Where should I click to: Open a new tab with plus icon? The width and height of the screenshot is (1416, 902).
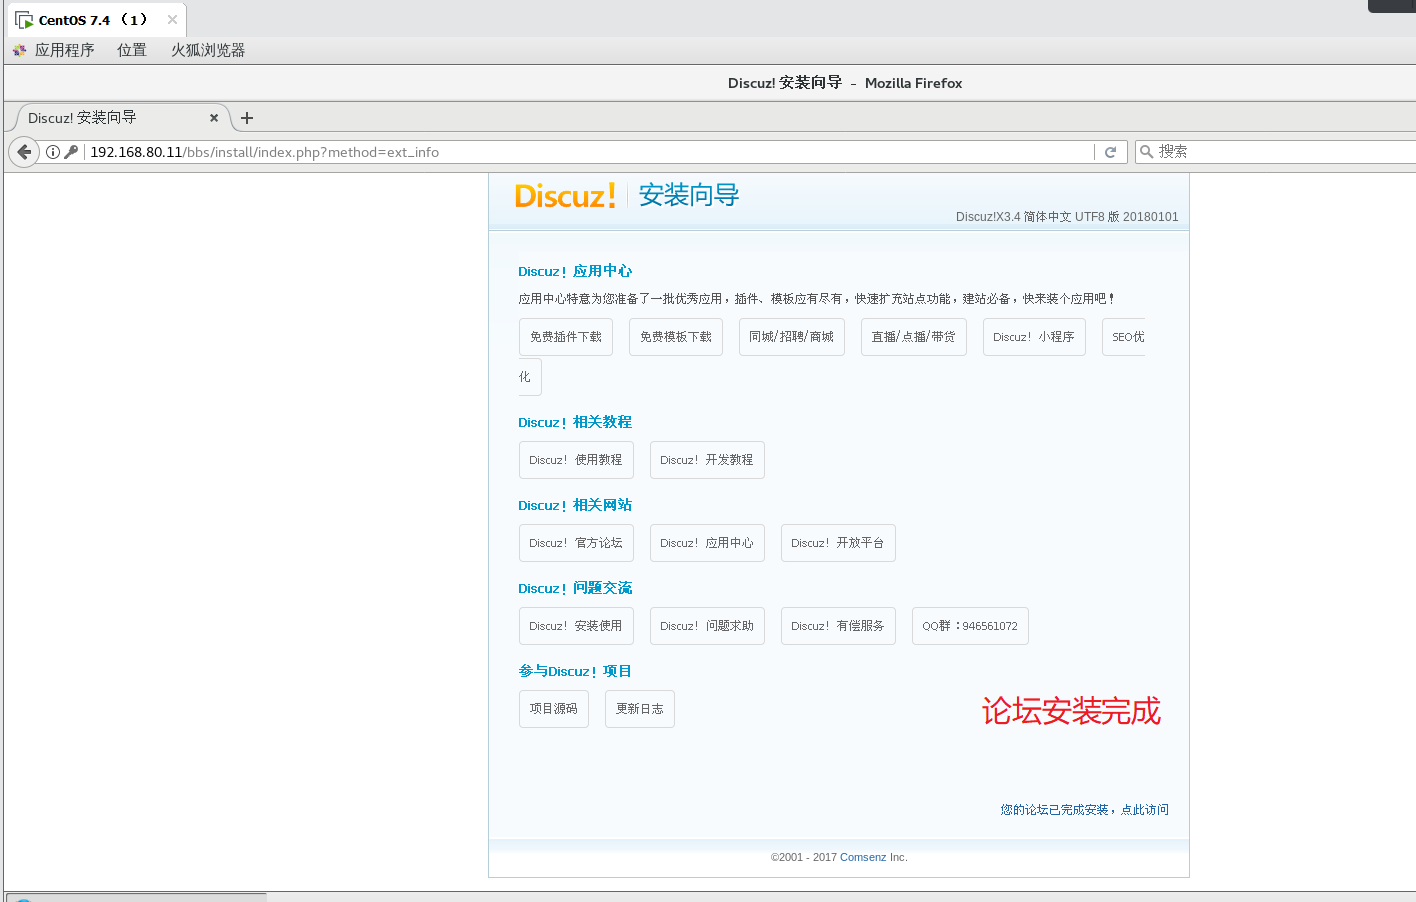(247, 118)
